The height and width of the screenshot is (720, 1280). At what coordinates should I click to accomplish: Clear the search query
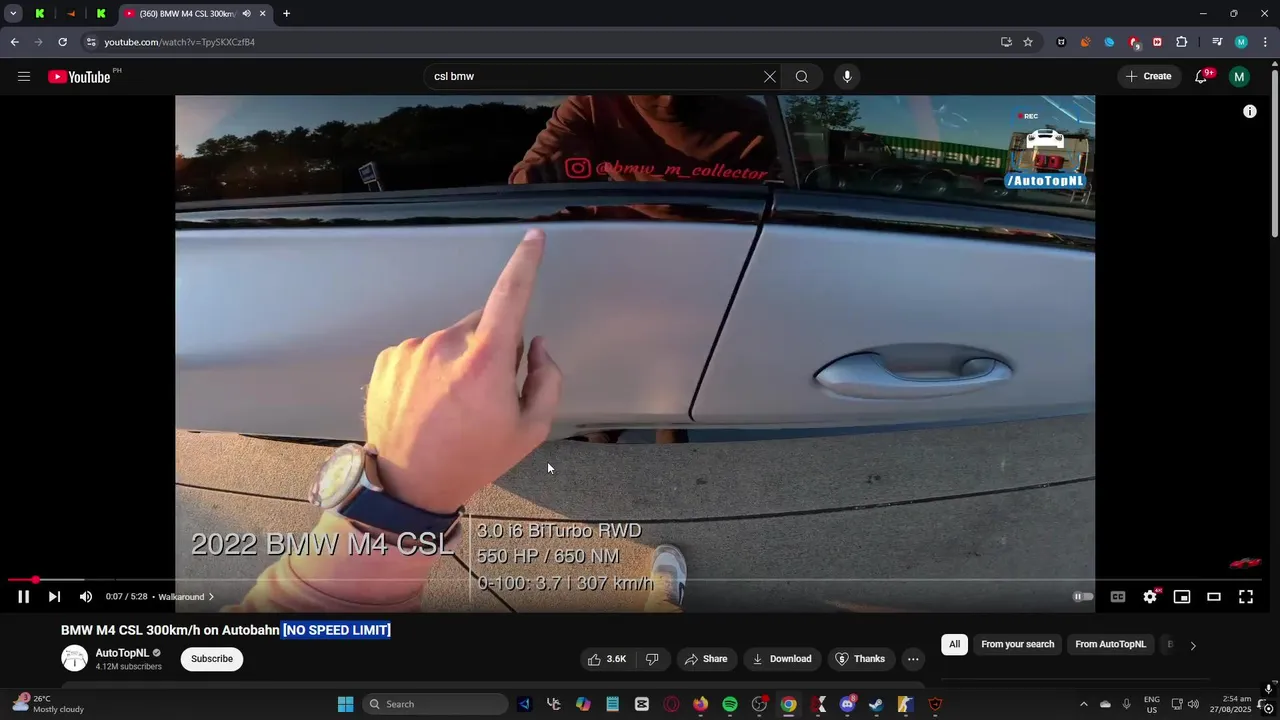(x=770, y=77)
